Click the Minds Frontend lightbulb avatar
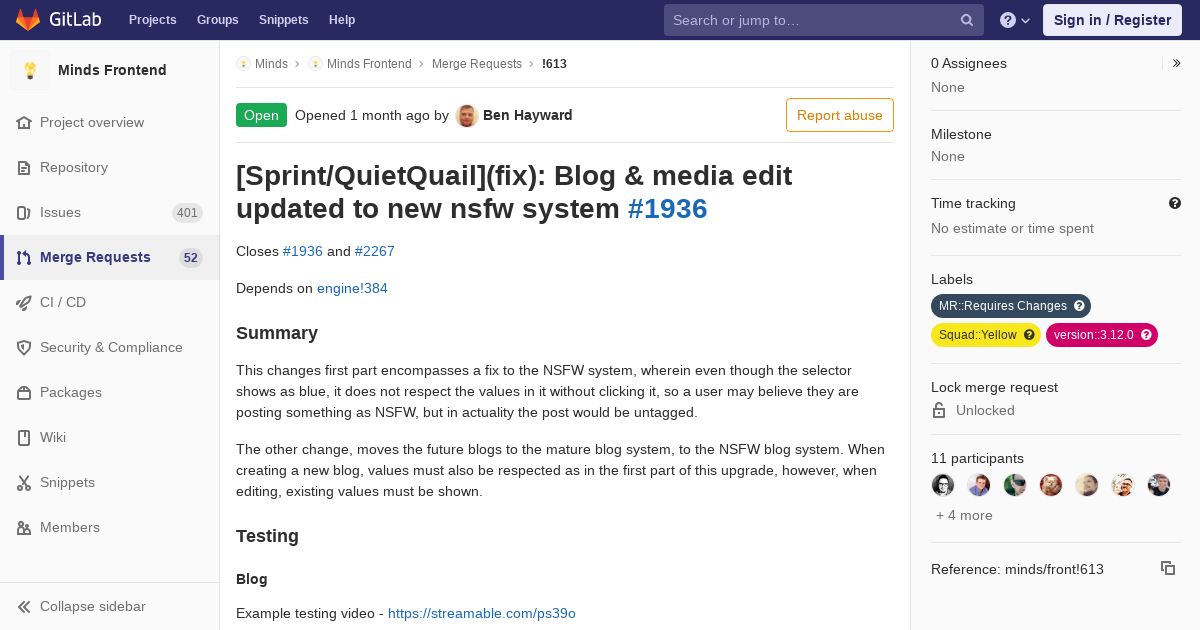Screen dimensions: 1200x630 click(x=30, y=70)
